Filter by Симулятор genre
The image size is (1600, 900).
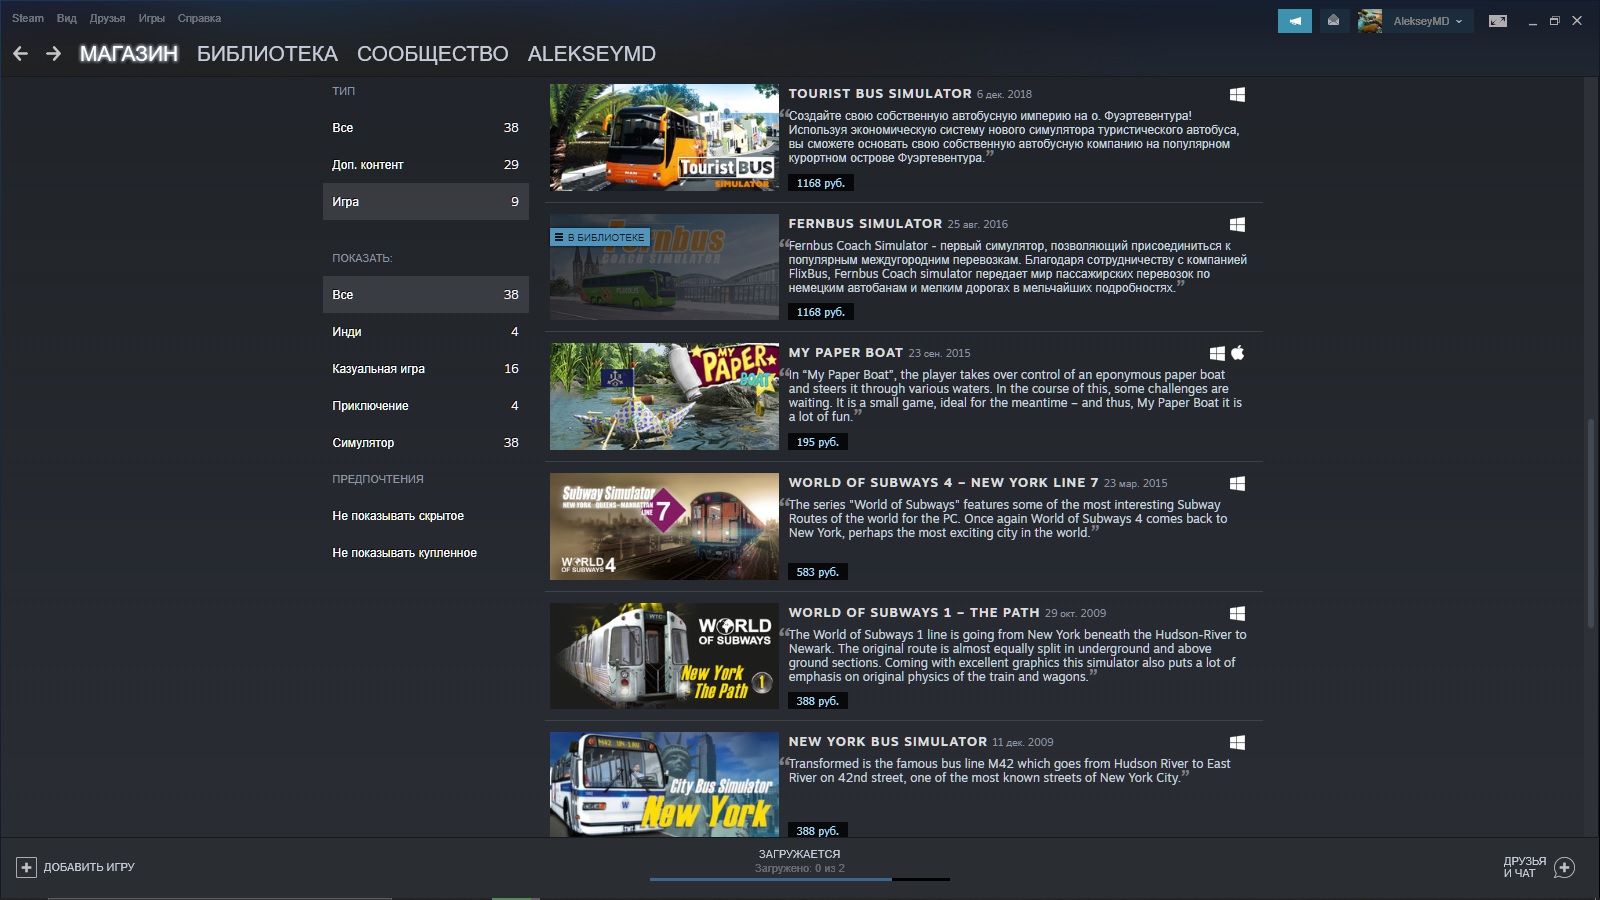tap(426, 443)
